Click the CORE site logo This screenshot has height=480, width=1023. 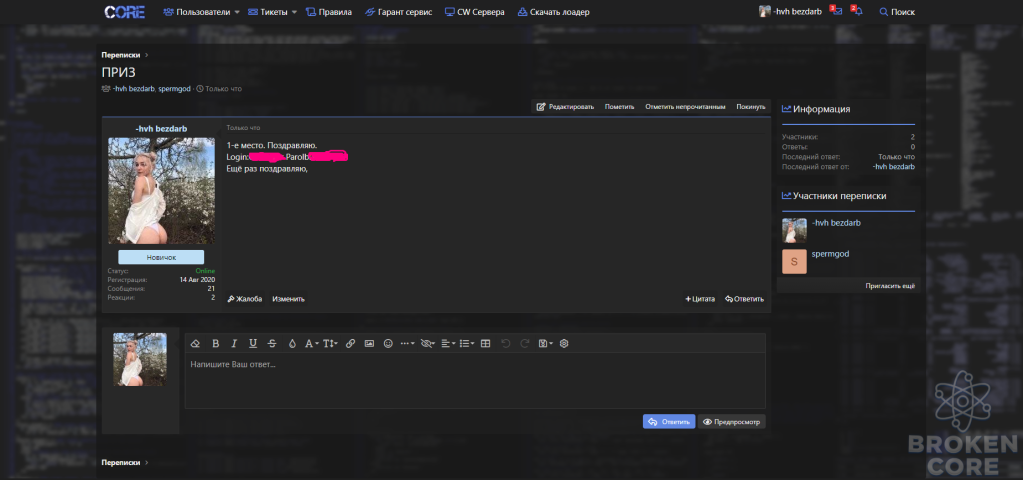coord(125,12)
